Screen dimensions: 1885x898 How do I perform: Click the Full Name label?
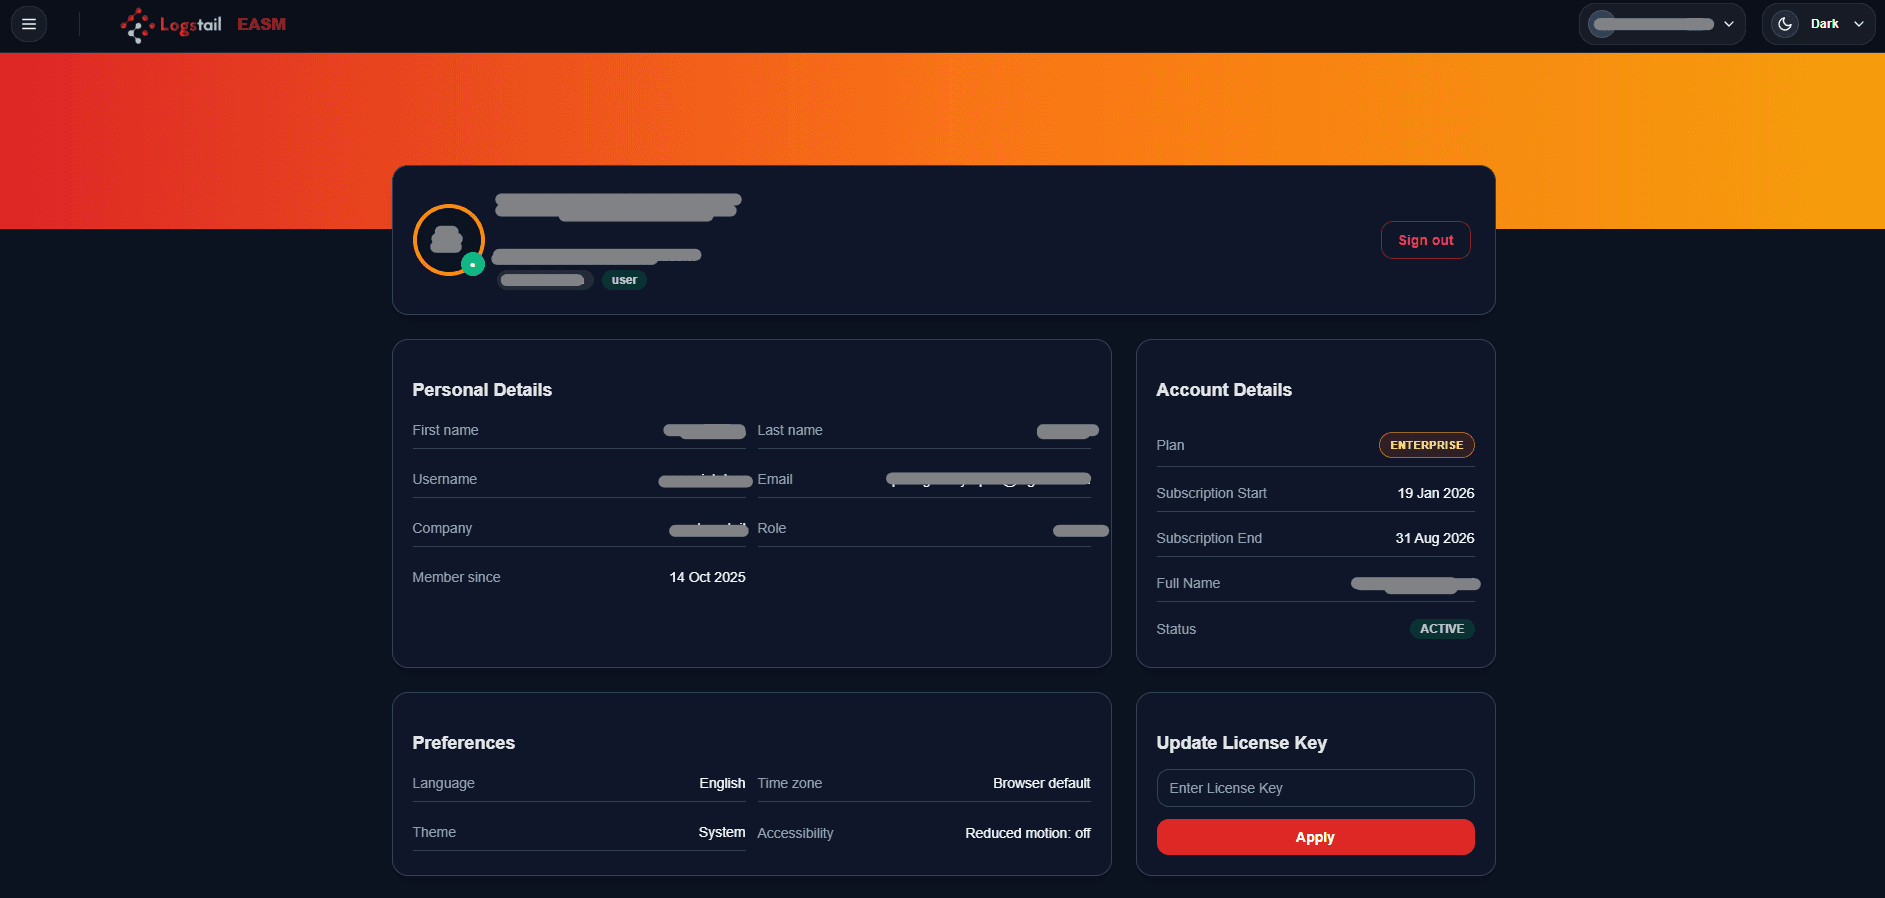tap(1188, 583)
